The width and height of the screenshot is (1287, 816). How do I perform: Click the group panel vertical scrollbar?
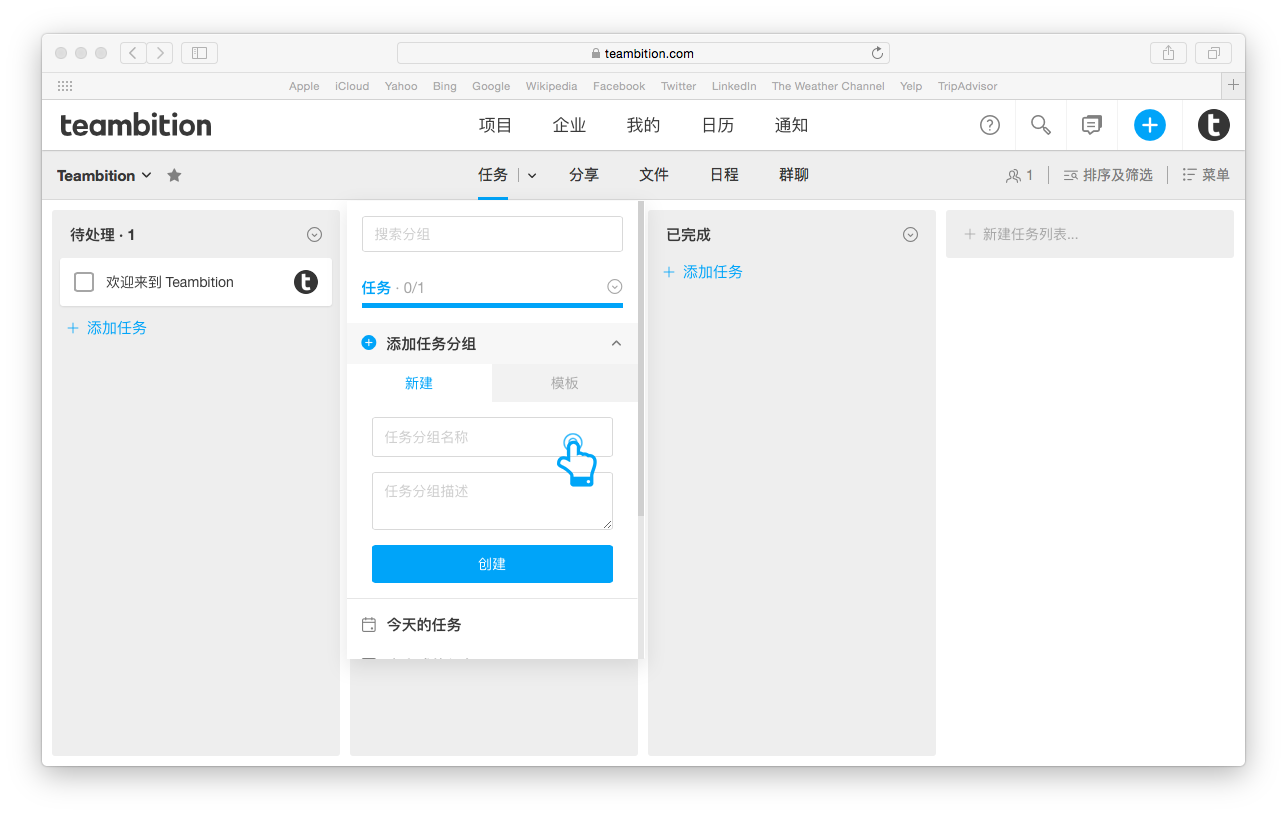641,360
